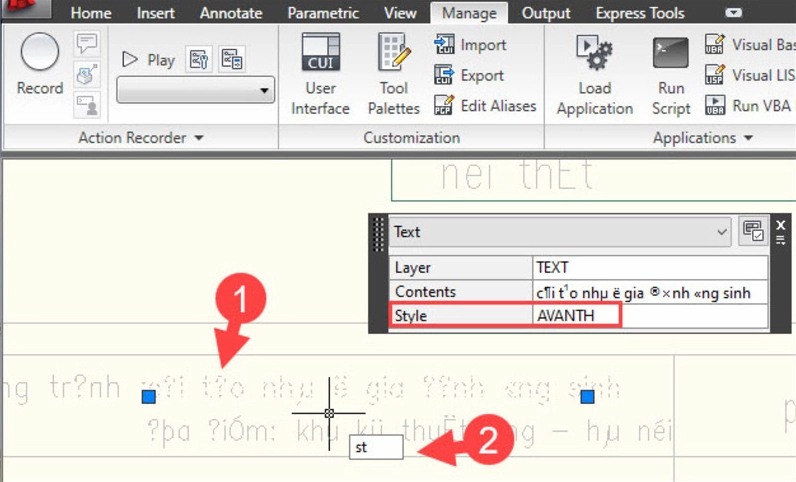Play the recorded action macro
The width and height of the screenshot is (796, 482).
(x=149, y=60)
